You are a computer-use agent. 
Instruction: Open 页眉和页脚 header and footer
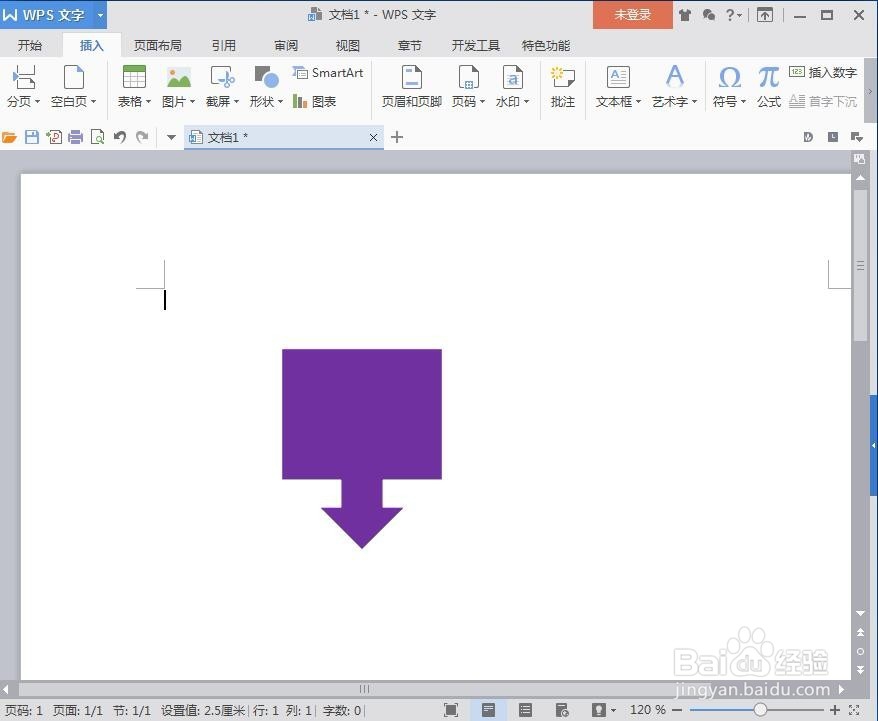(x=412, y=87)
